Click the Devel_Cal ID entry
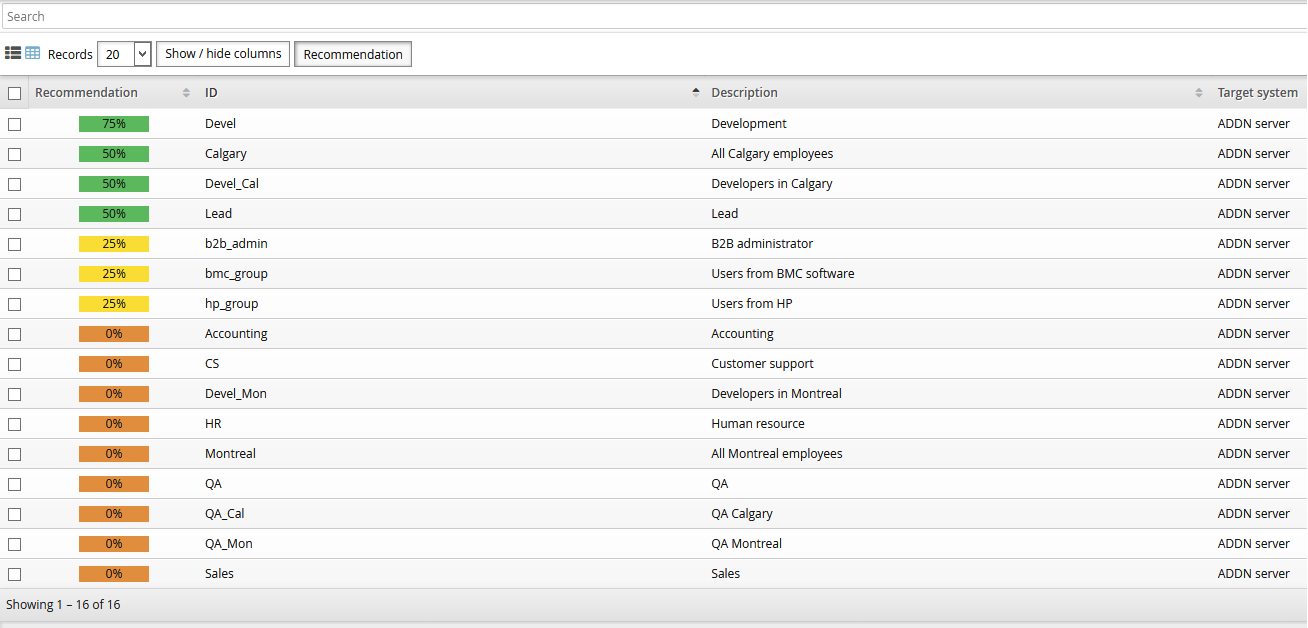Viewport: 1308px width, 628px height. pyautogui.click(x=232, y=184)
